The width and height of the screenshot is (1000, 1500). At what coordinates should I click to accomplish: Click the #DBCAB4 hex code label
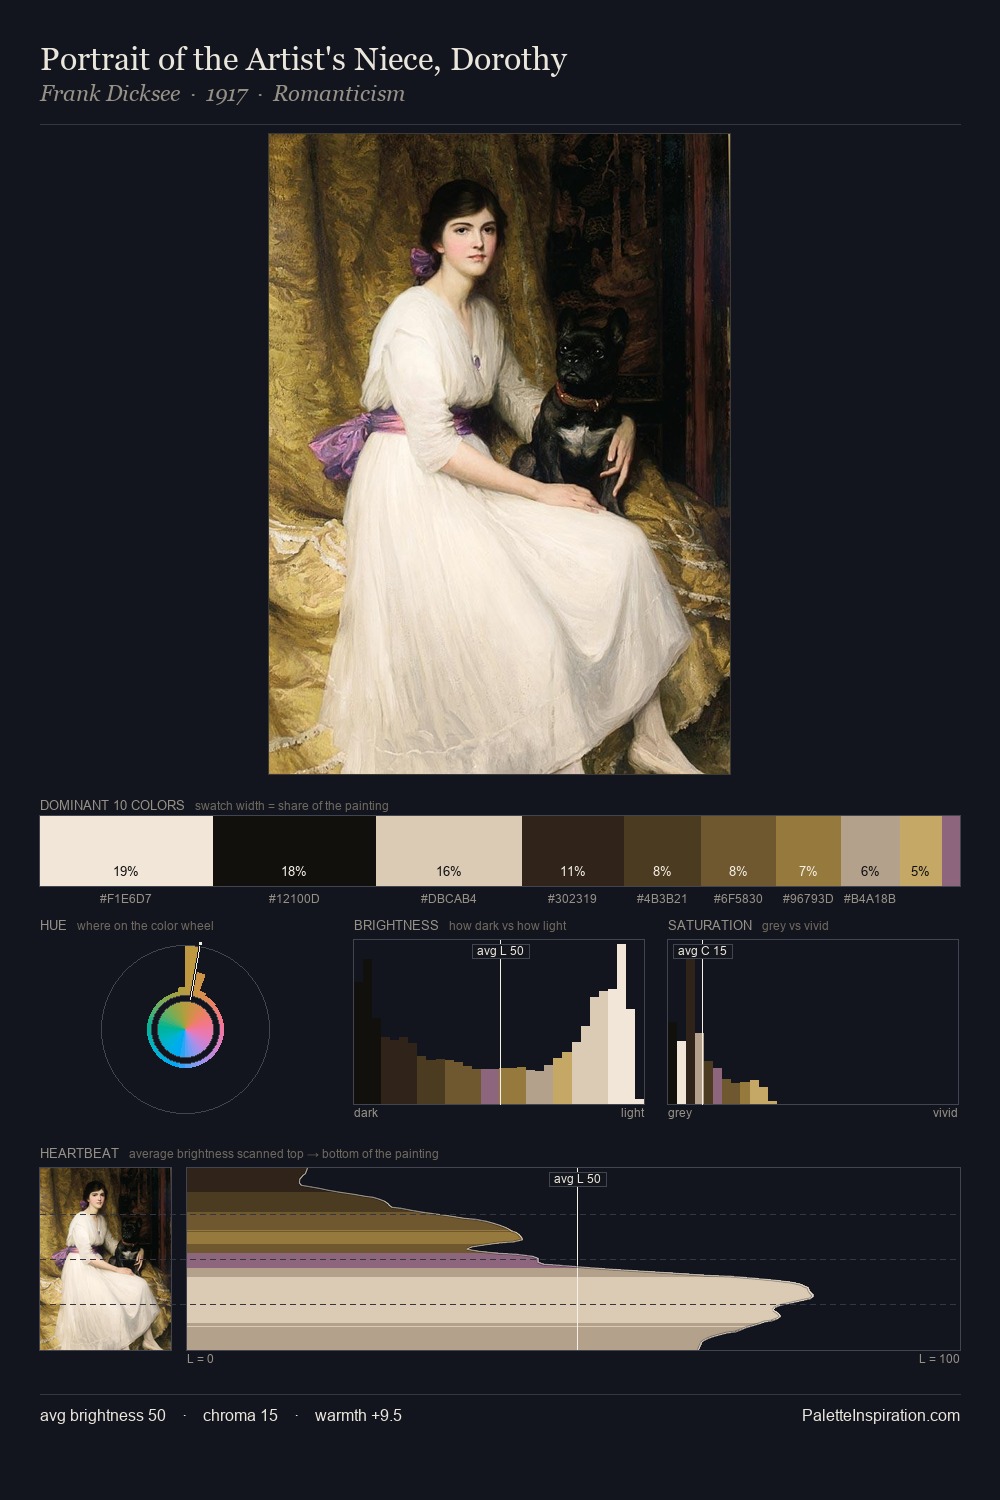[449, 899]
